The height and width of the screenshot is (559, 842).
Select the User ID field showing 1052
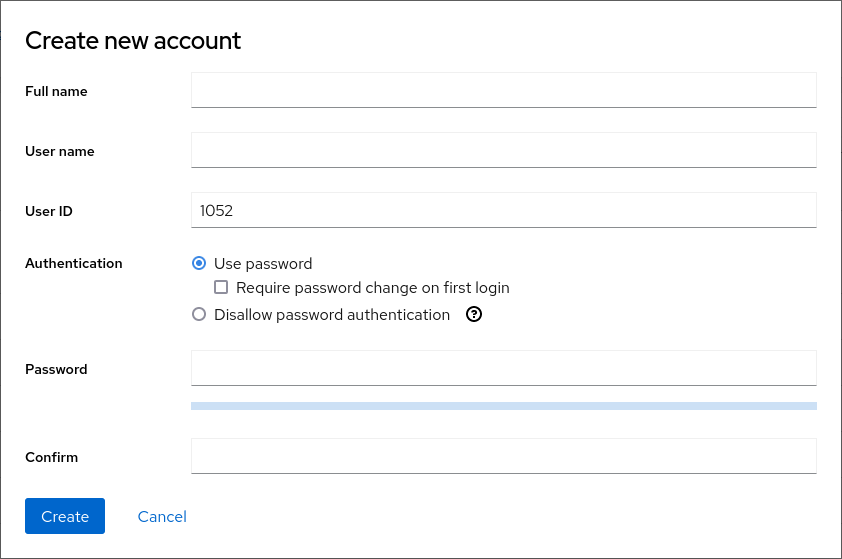(503, 210)
